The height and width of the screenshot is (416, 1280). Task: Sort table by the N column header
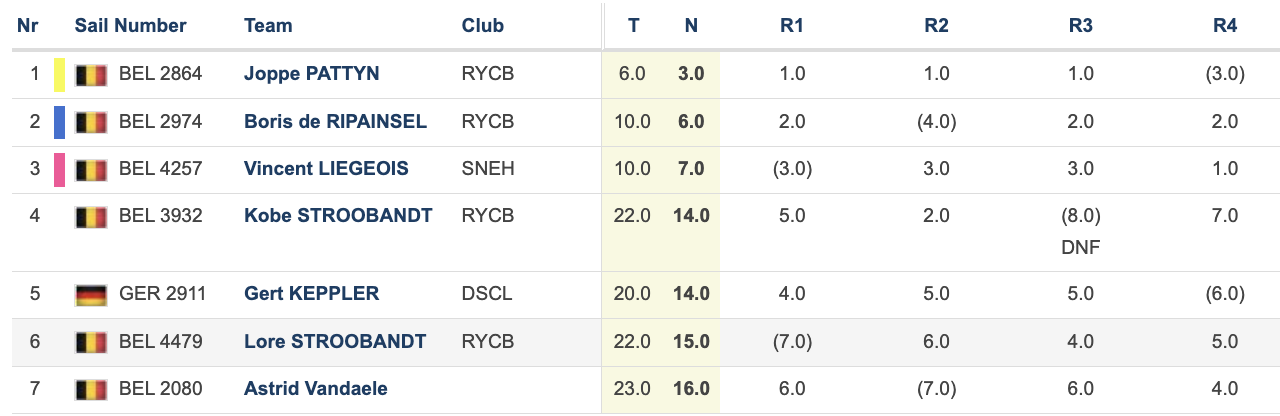click(x=691, y=26)
